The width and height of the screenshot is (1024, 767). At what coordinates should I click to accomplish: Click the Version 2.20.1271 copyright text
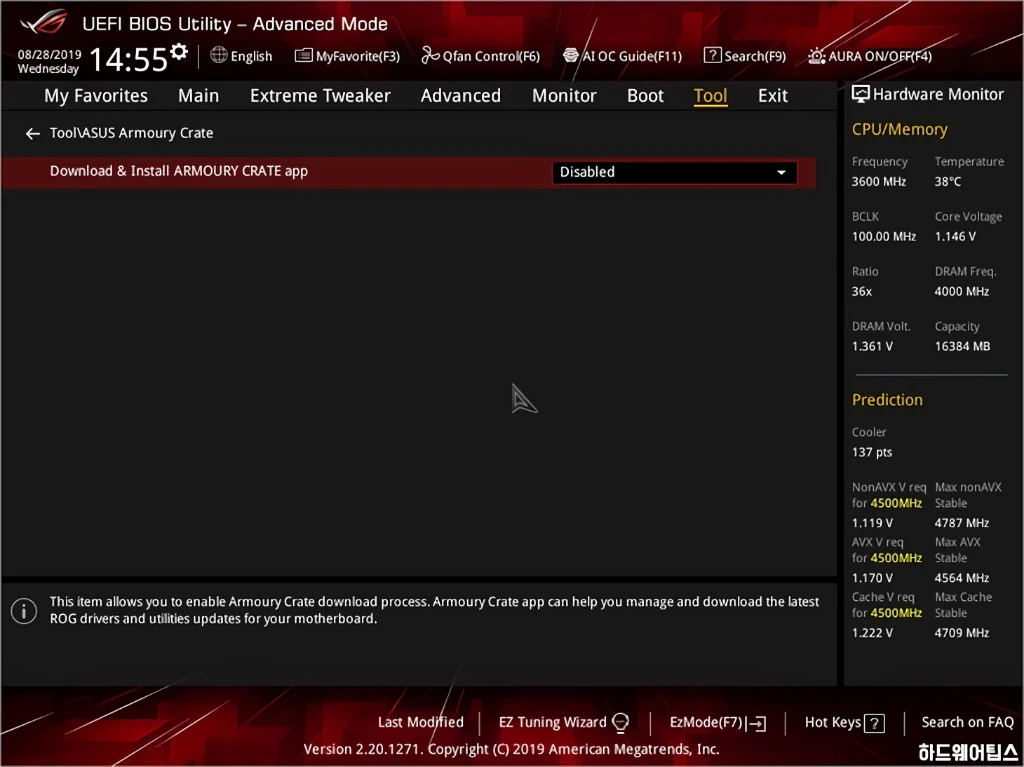[x=511, y=749]
